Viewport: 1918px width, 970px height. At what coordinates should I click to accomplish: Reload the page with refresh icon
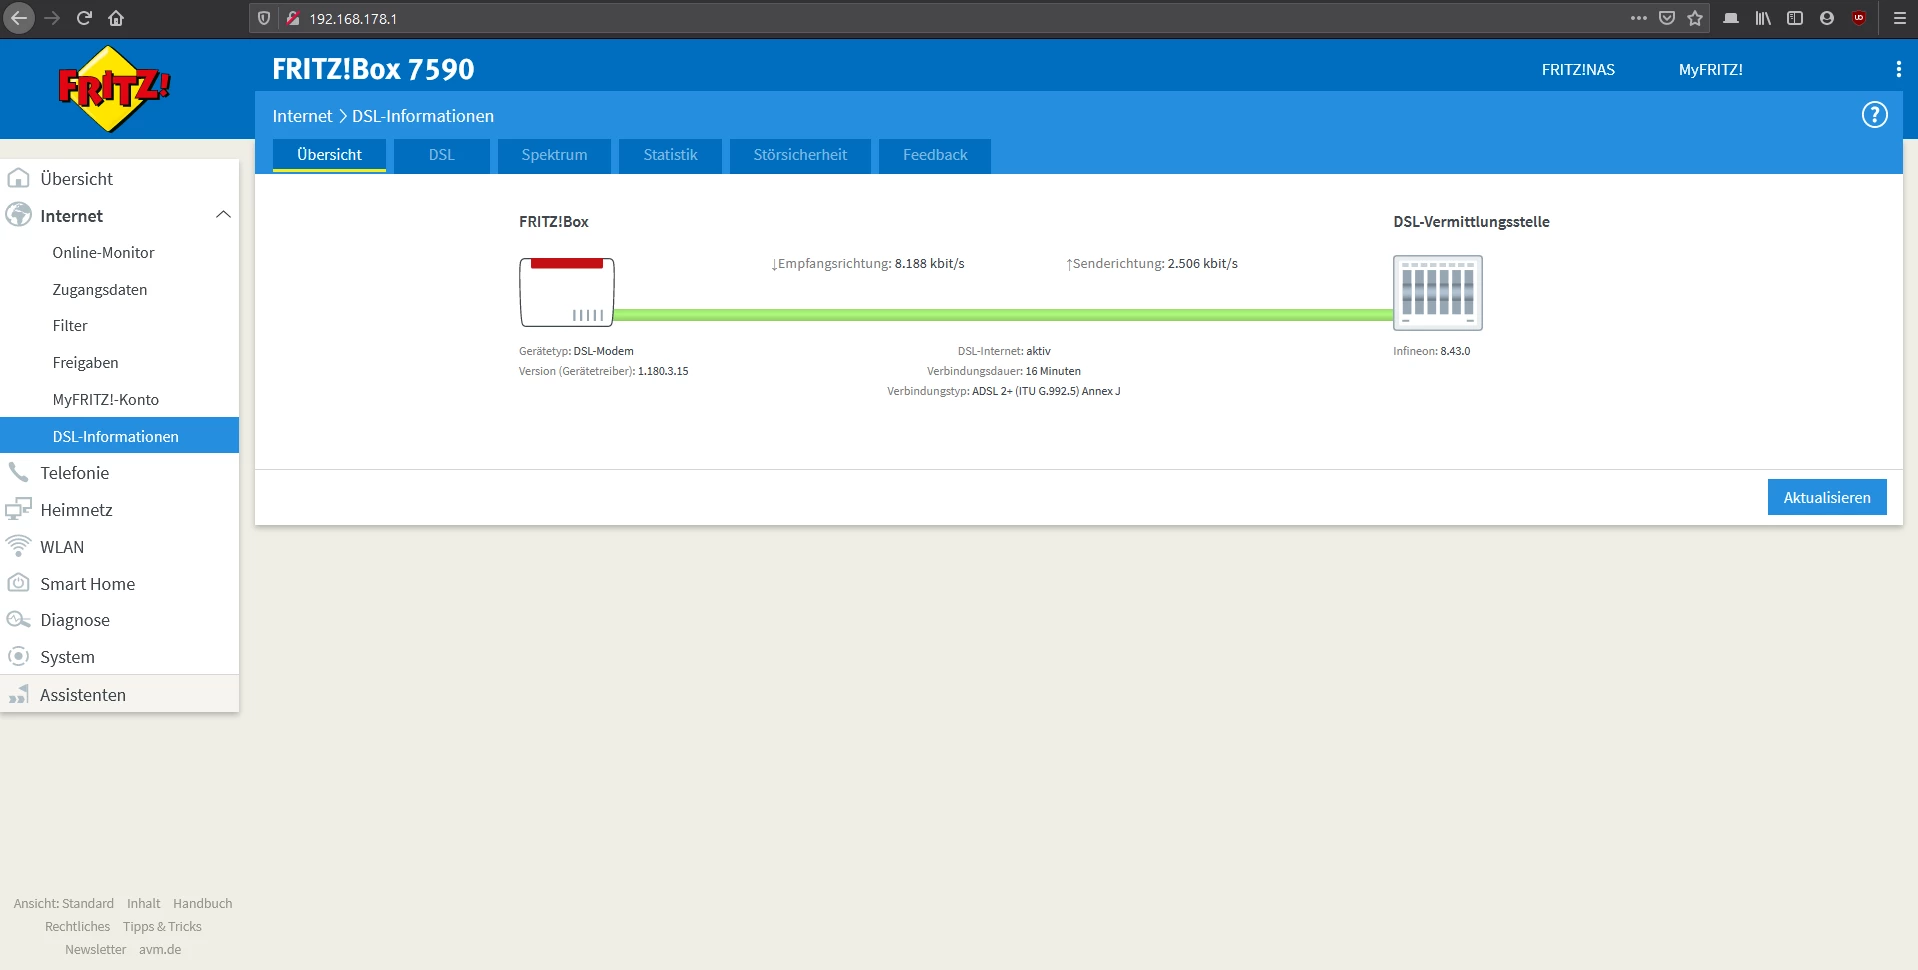coord(84,18)
